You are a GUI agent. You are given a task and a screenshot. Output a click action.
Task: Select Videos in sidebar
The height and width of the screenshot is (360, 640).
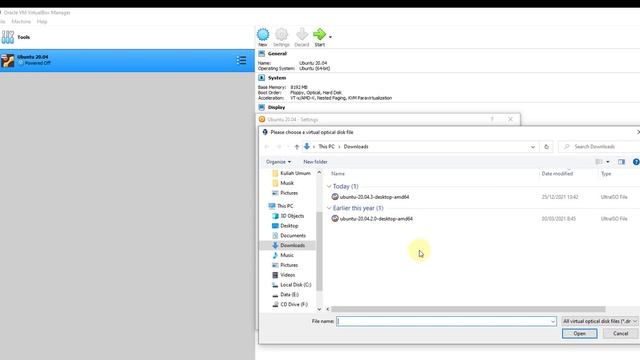283,275
